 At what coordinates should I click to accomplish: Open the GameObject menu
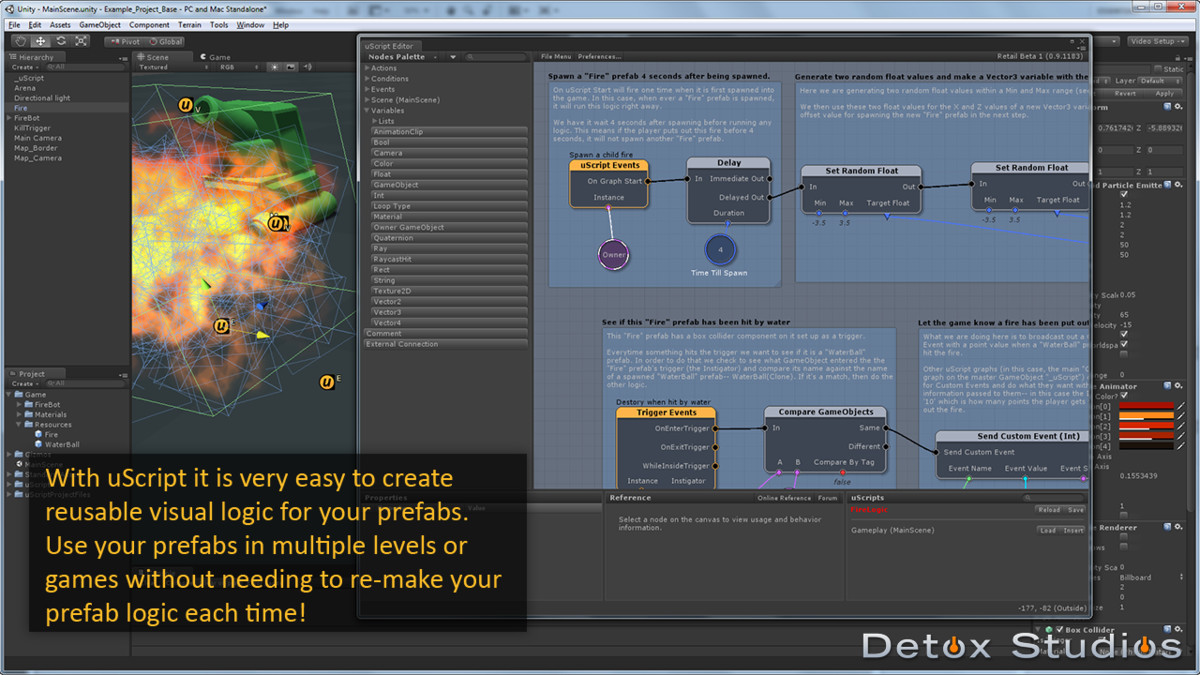(98, 25)
